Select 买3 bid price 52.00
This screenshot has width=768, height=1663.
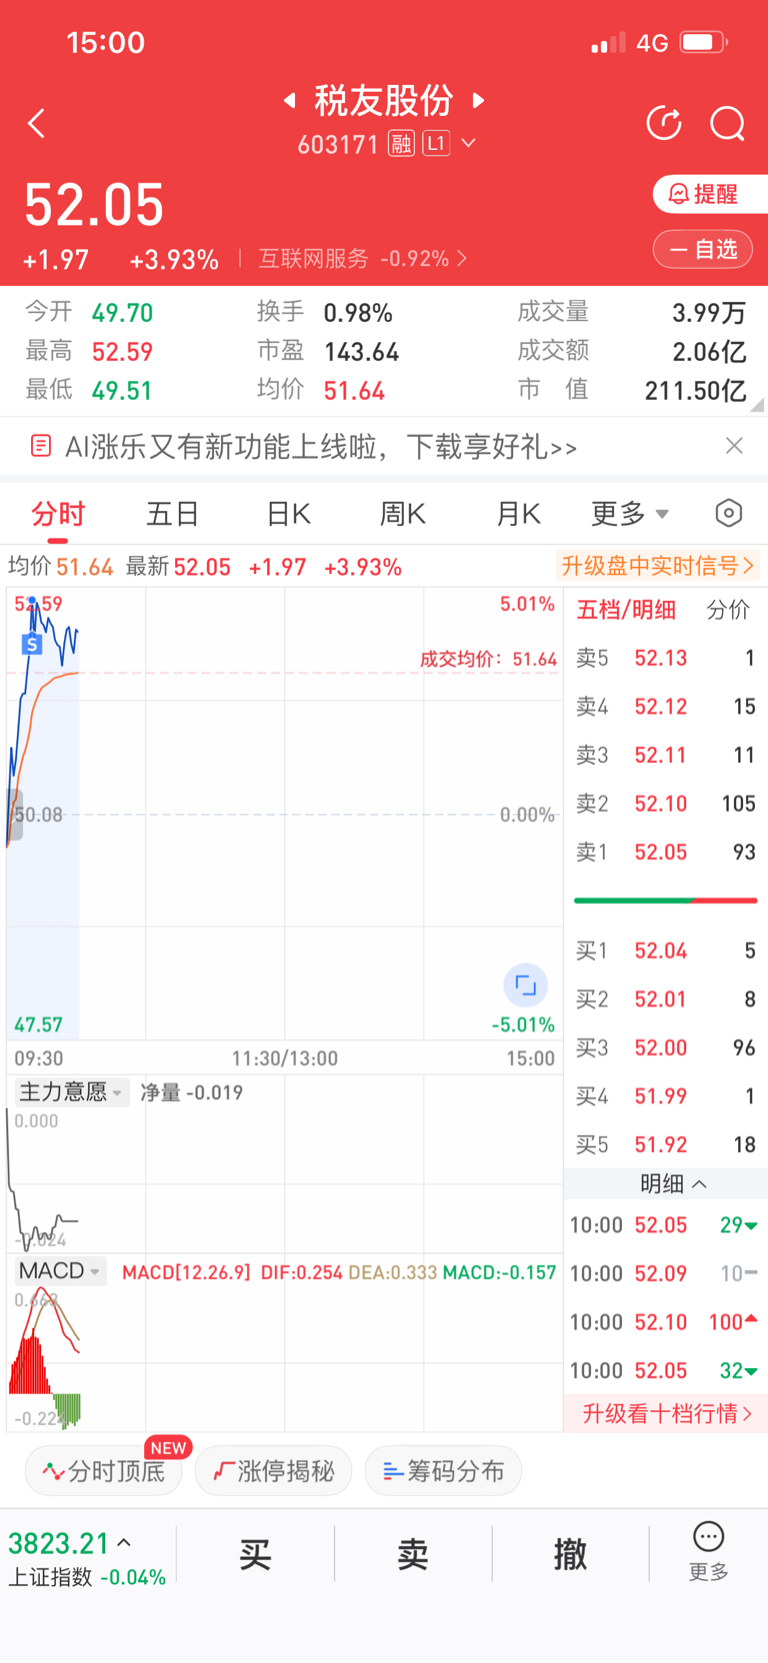coord(661,1047)
